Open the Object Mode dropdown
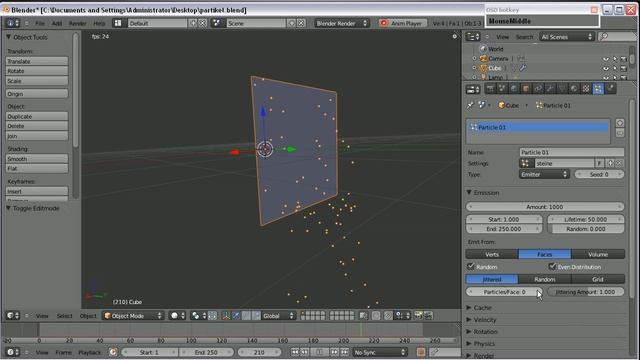This screenshot has height=360, width=640. click(x=133, y=316)
